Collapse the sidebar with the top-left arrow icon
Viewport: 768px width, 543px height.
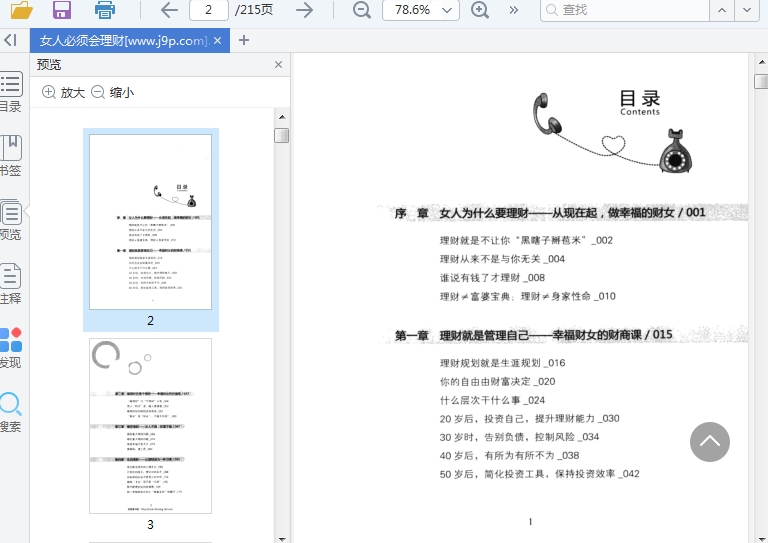pos(10,40)
